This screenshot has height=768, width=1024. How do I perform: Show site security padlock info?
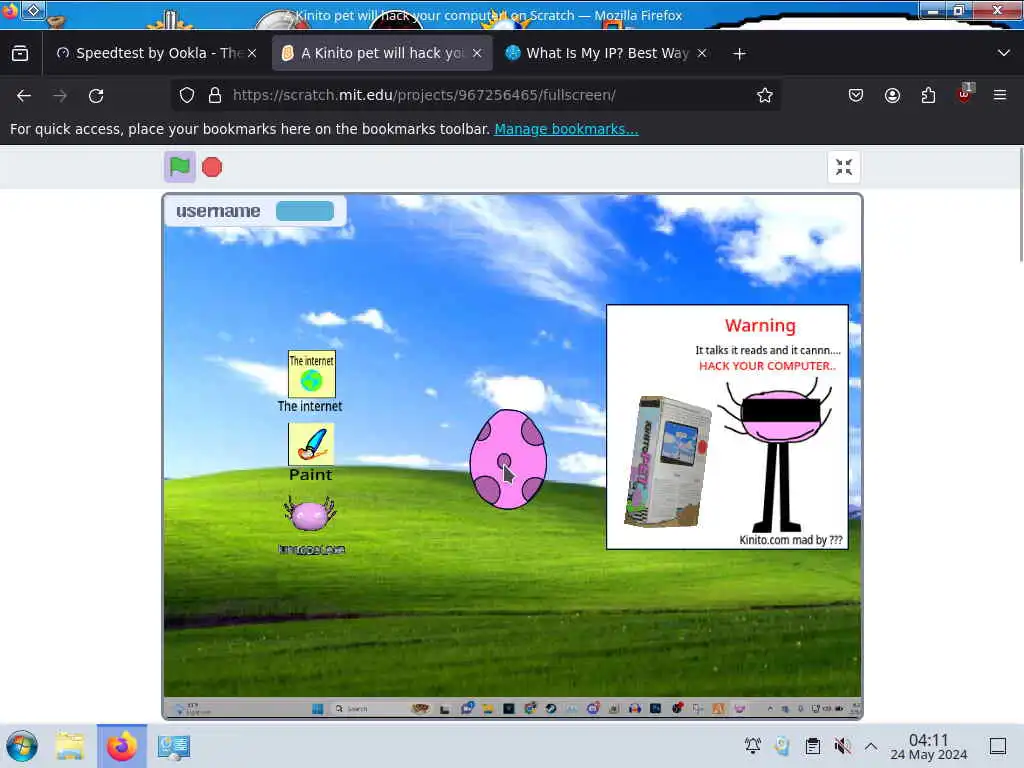click(215, 95)
